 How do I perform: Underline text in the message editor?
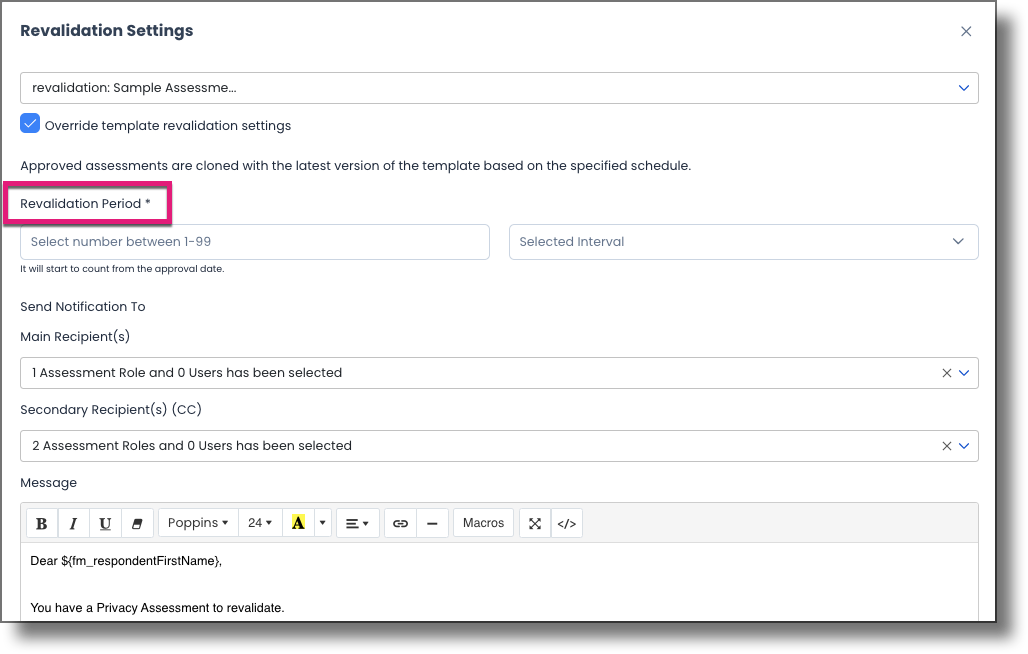105,522
